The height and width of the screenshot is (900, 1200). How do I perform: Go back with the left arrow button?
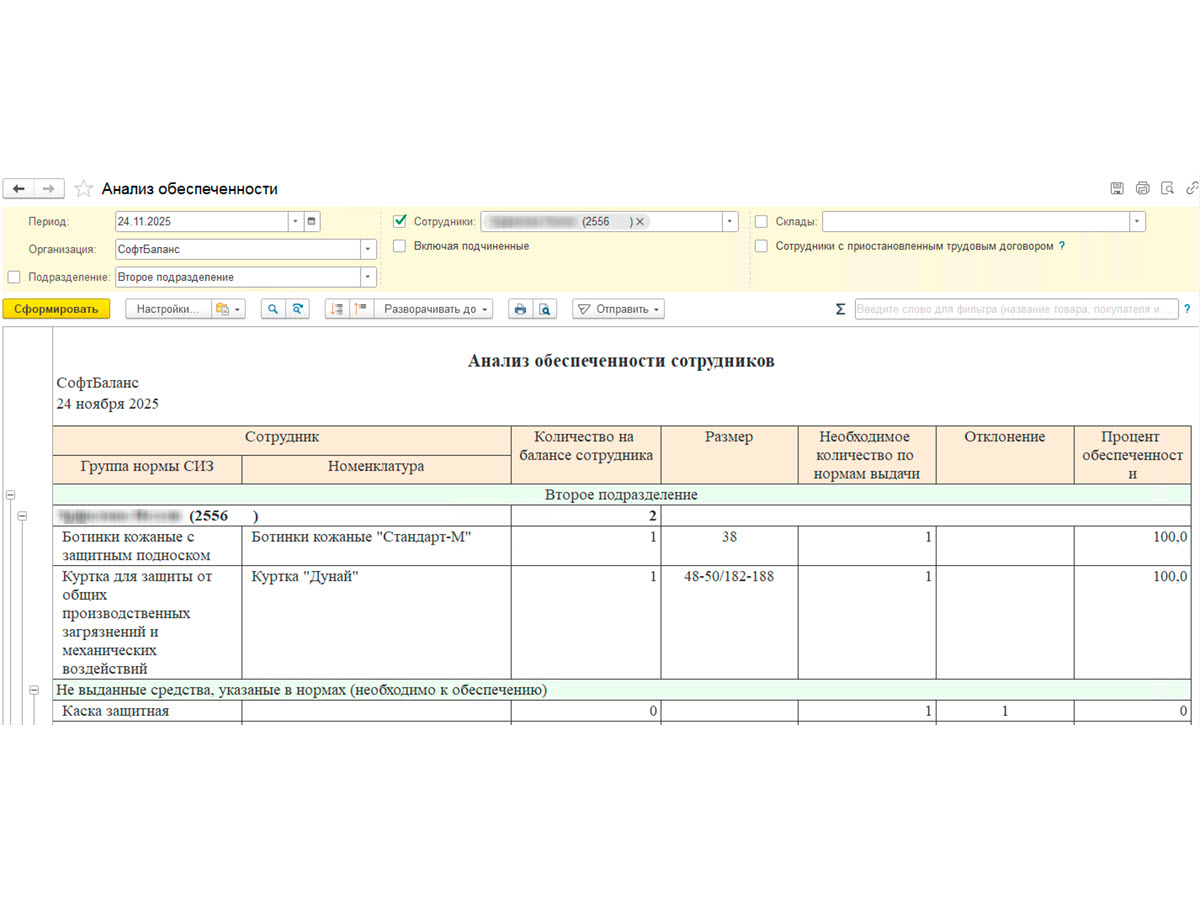(19, 188)
